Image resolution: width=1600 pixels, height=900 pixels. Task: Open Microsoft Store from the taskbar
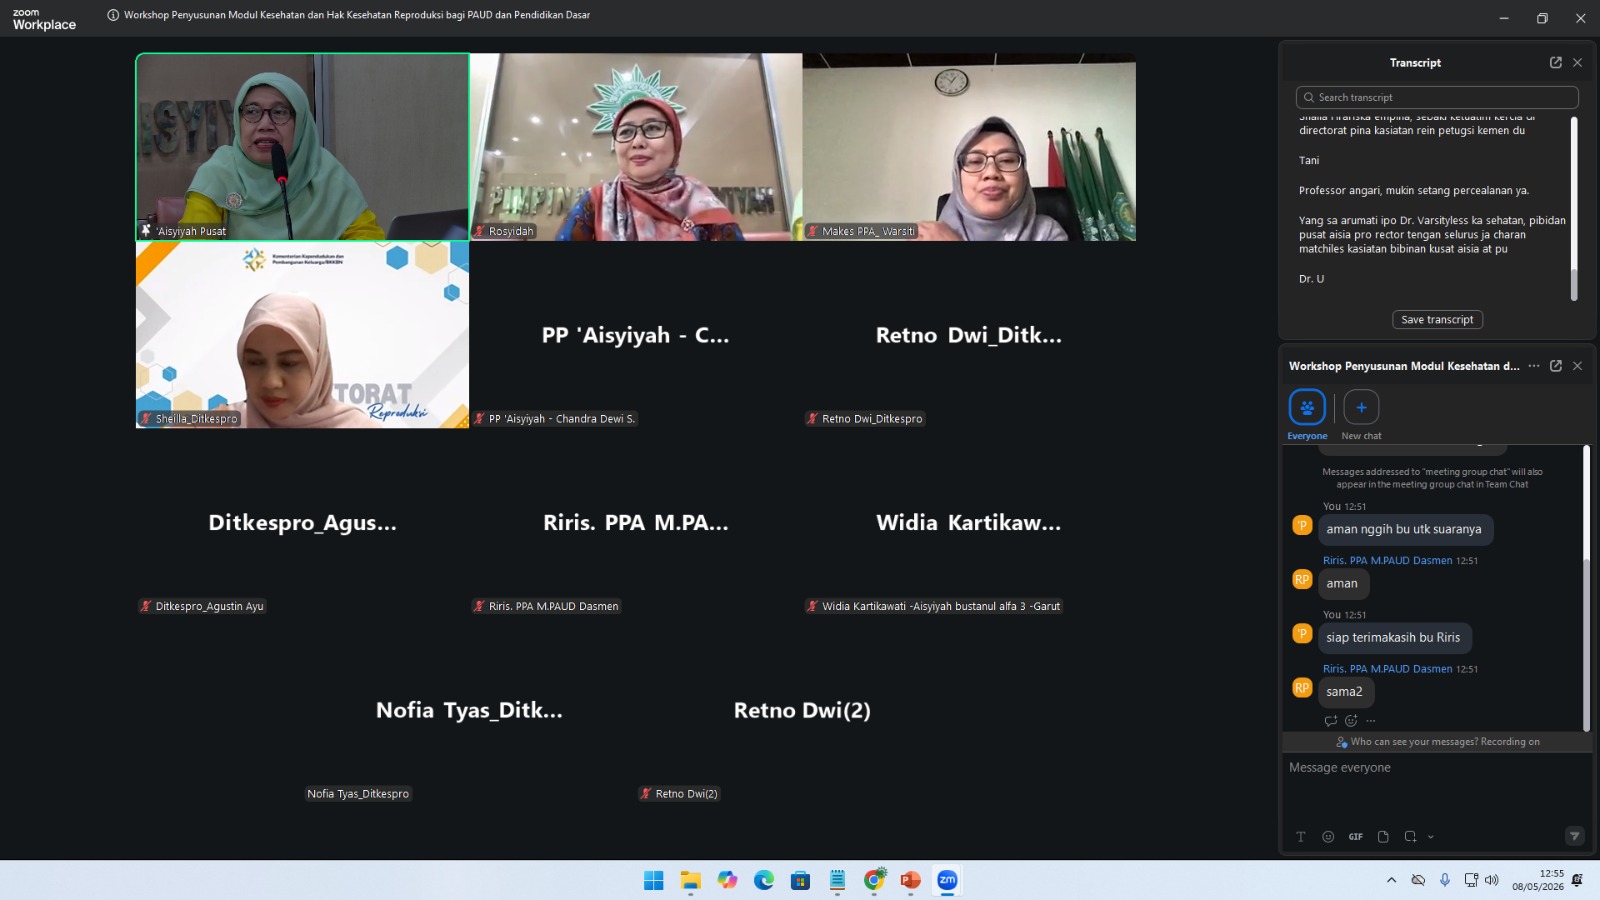point(800,880)
